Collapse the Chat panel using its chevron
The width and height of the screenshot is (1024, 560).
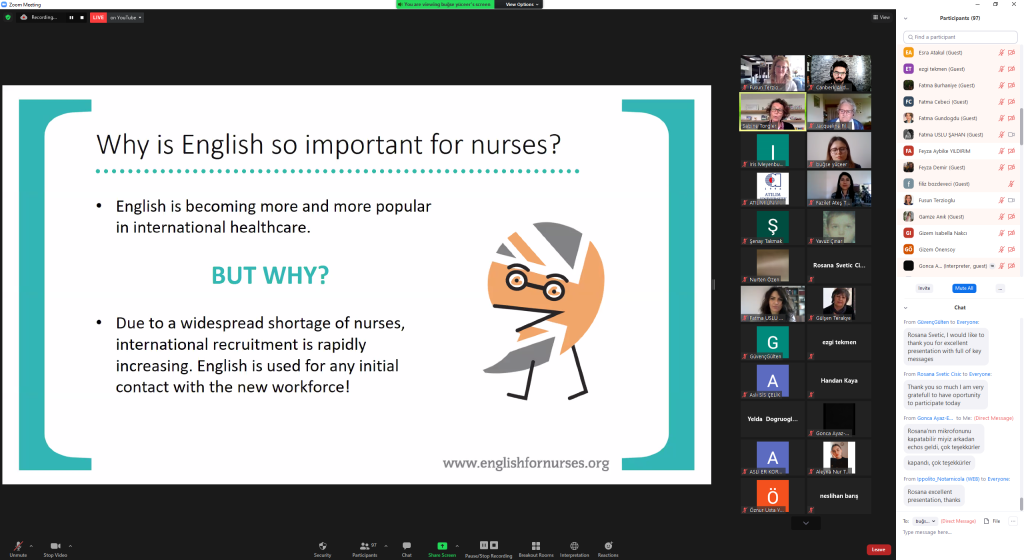coord(904,307)
